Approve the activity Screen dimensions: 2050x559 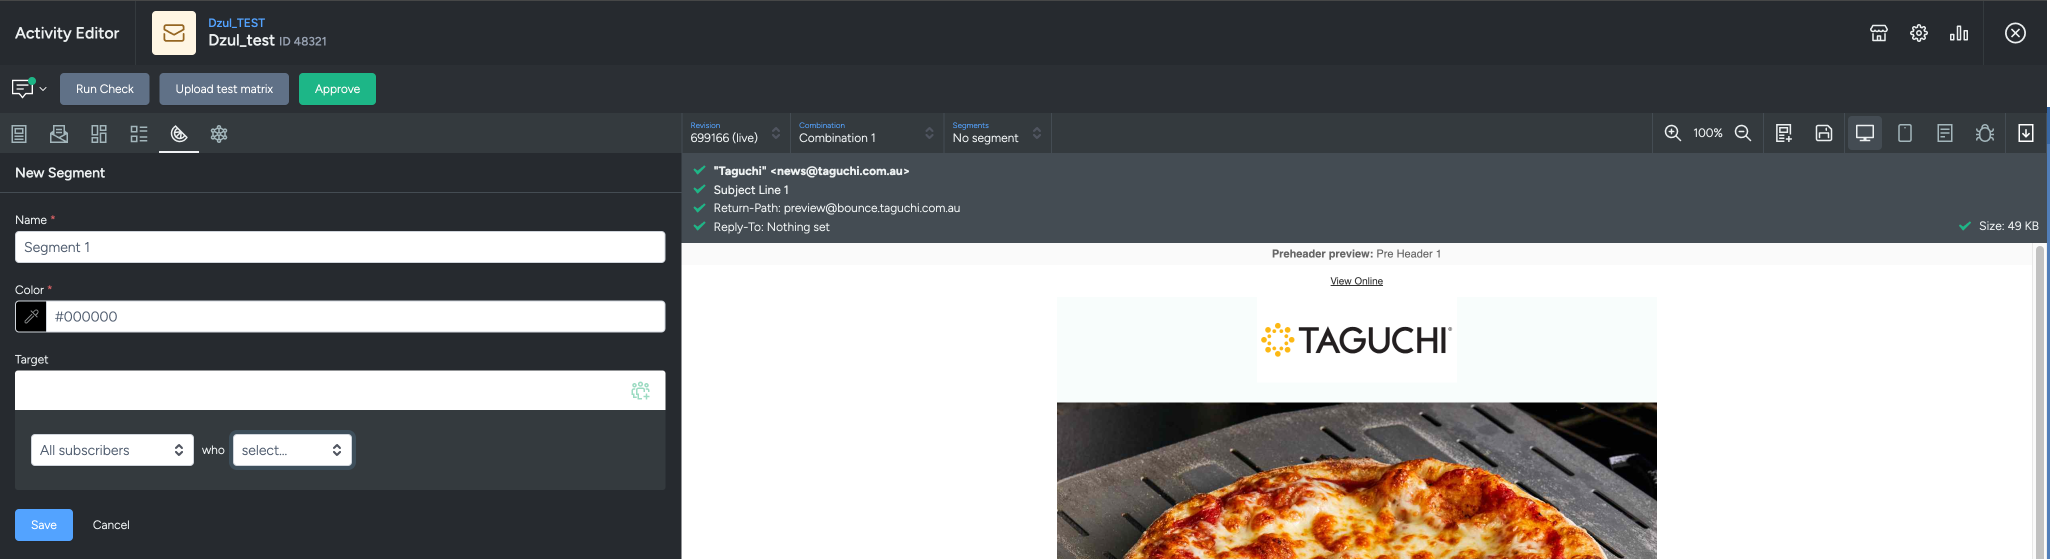click(338, 89)
